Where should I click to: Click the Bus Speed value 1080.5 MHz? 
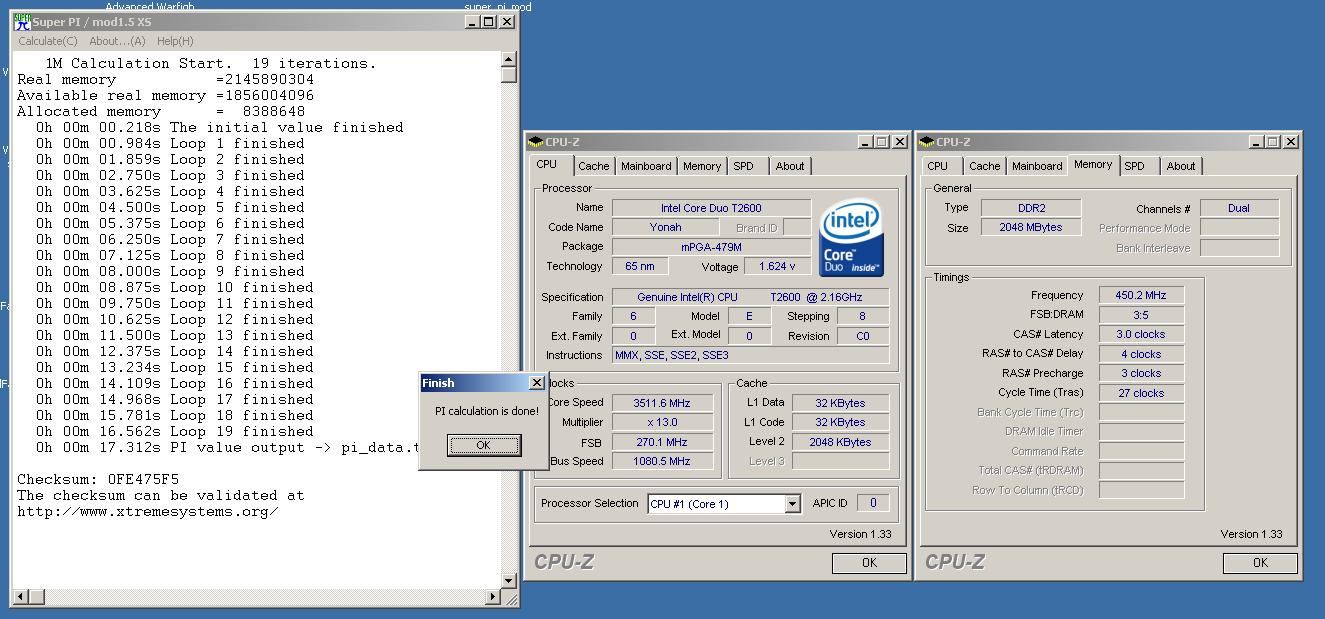tap(662, 461)
